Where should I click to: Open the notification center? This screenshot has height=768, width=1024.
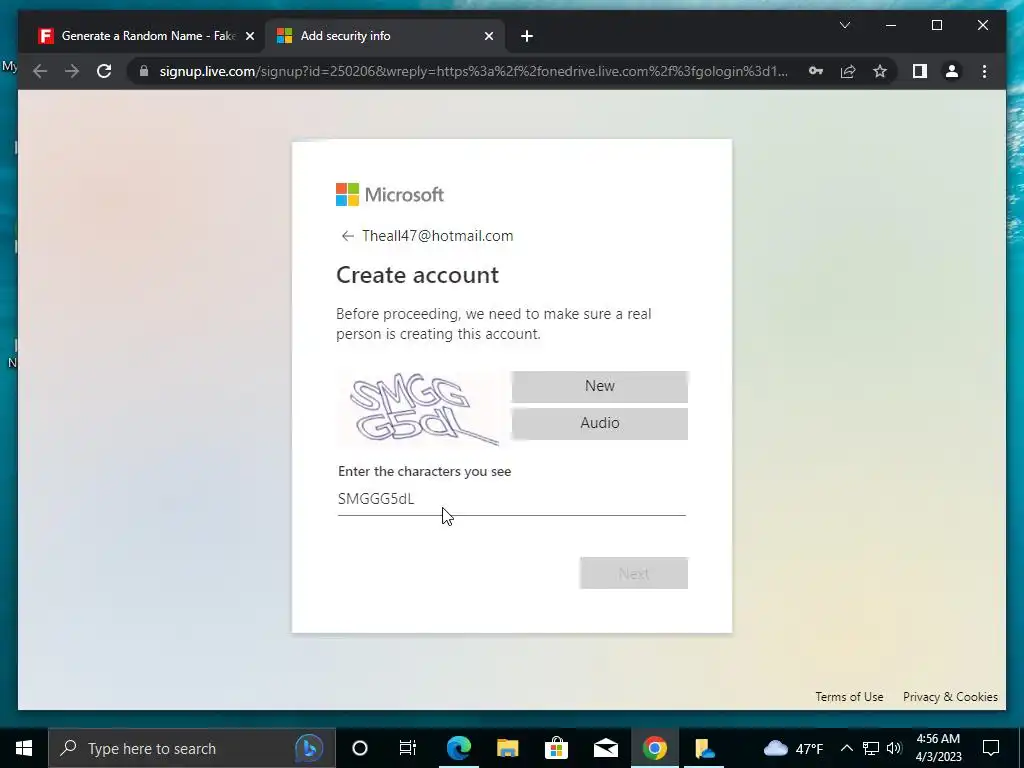991,748
